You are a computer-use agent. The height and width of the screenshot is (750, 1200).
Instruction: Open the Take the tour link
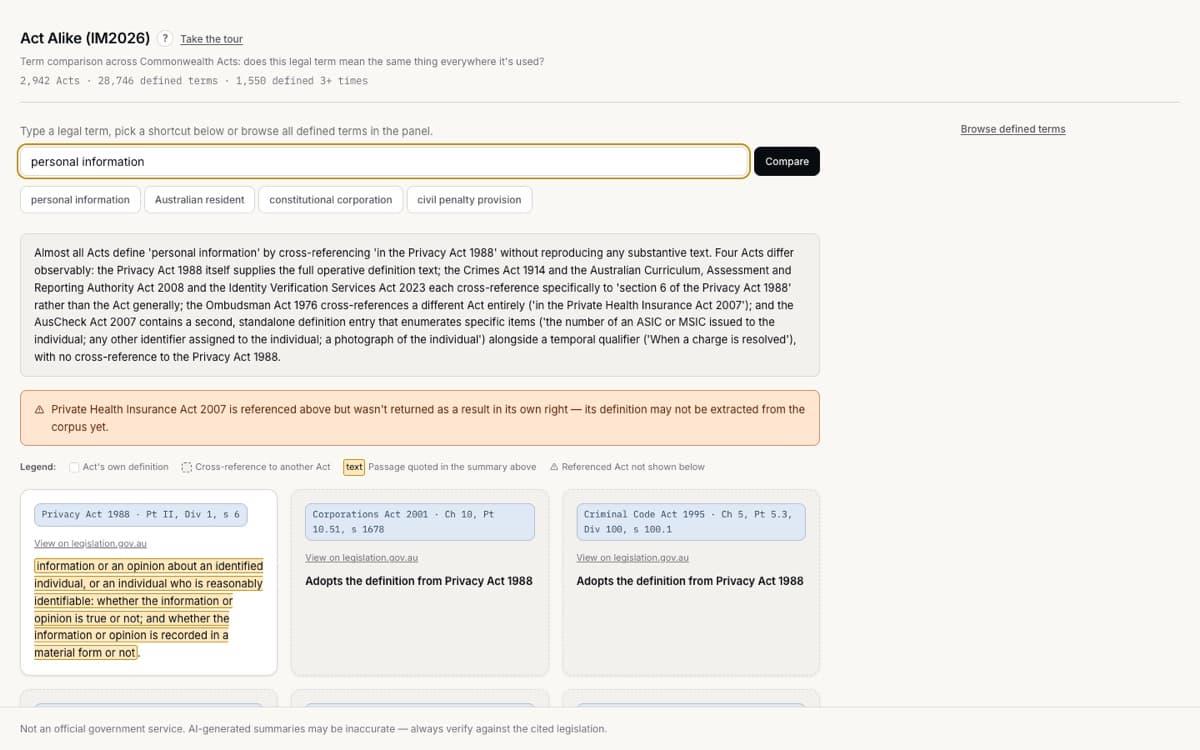211,39
